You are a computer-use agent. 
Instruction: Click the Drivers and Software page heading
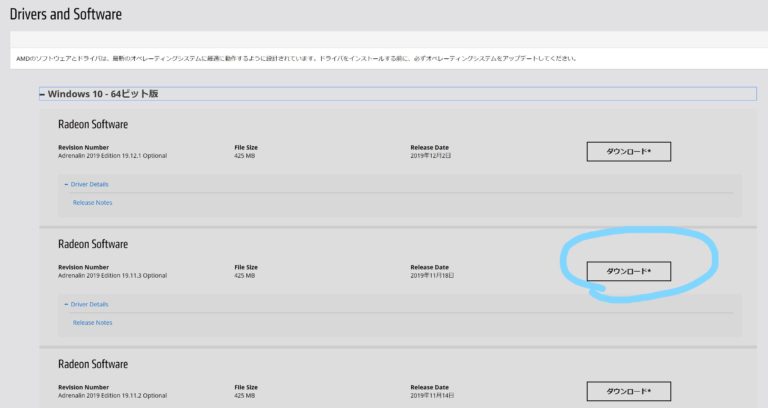click(x=68, y=14)
